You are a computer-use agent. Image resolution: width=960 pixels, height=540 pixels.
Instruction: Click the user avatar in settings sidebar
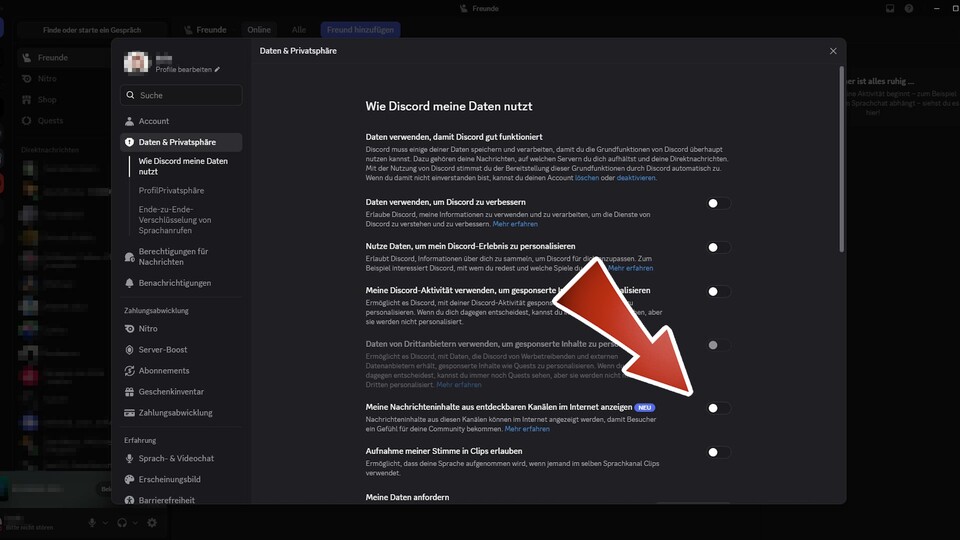[136, 62]
